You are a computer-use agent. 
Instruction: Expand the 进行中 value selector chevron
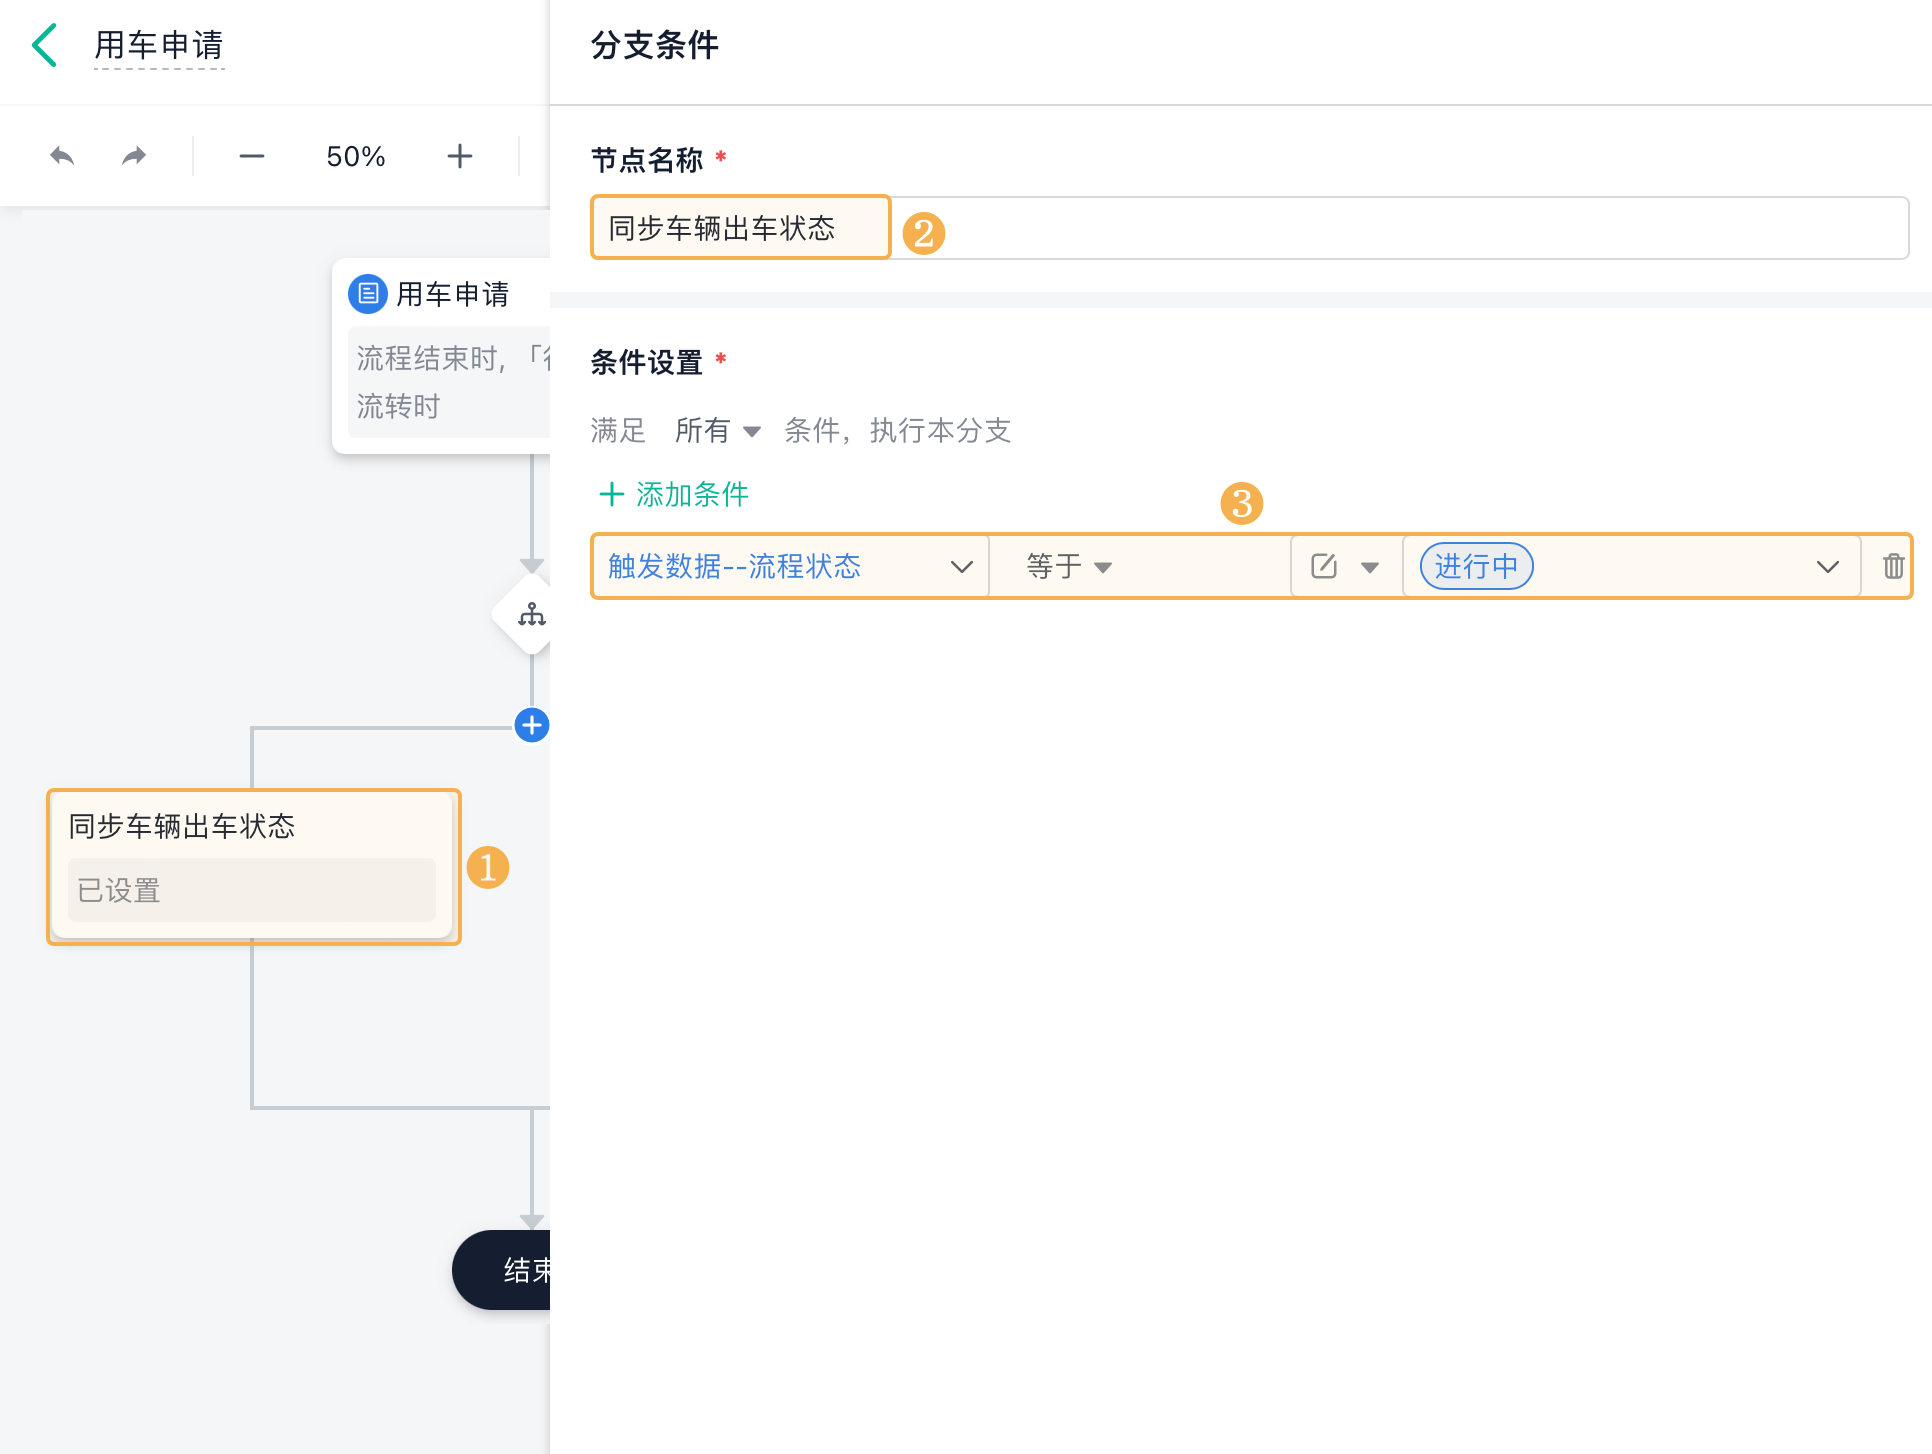tap(1827, 567)
